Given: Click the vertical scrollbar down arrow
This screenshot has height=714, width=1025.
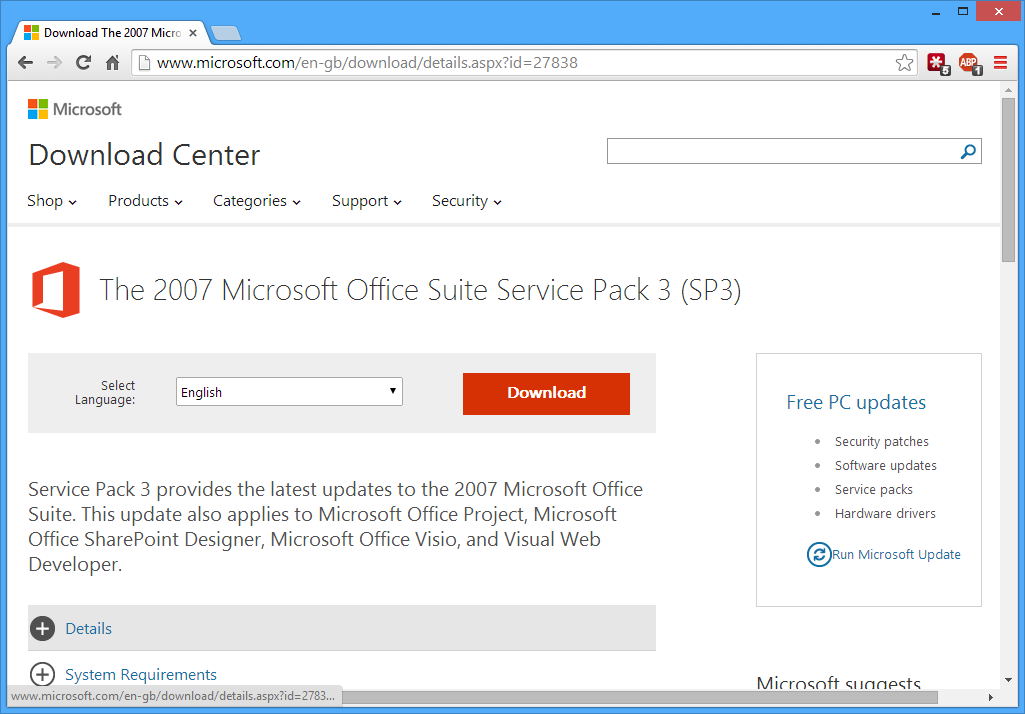Looking at the screenshot, I should pyautogui.click(x=1008, y=680).
